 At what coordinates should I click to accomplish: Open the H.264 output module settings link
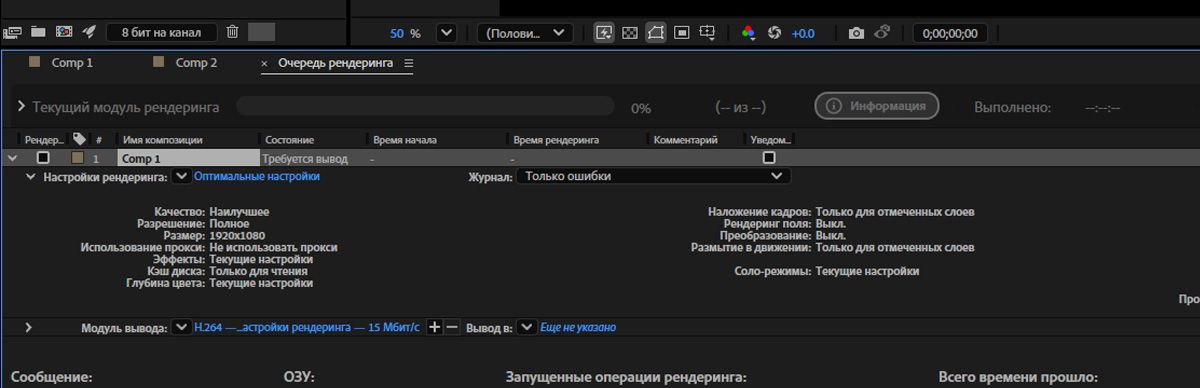[307, 327]
